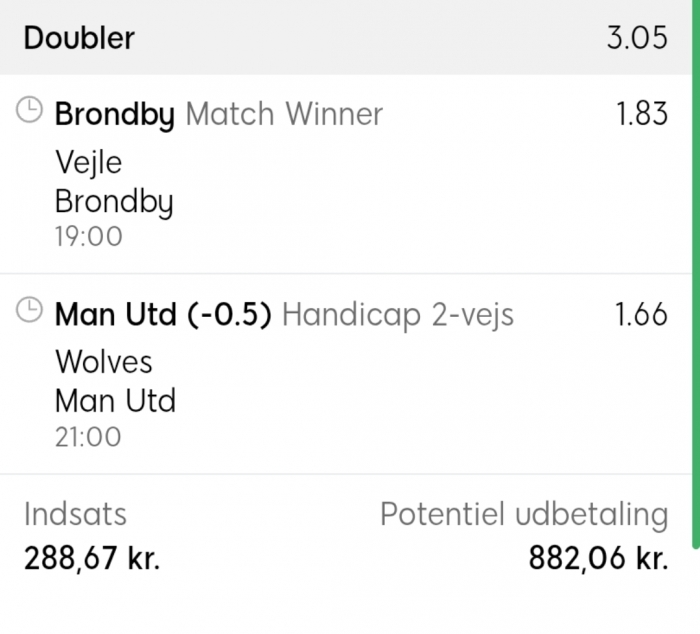Screen dimensions: 700x634
Task: Click the 1.83 odds for Brondby
Action: [x=641, y=114]
